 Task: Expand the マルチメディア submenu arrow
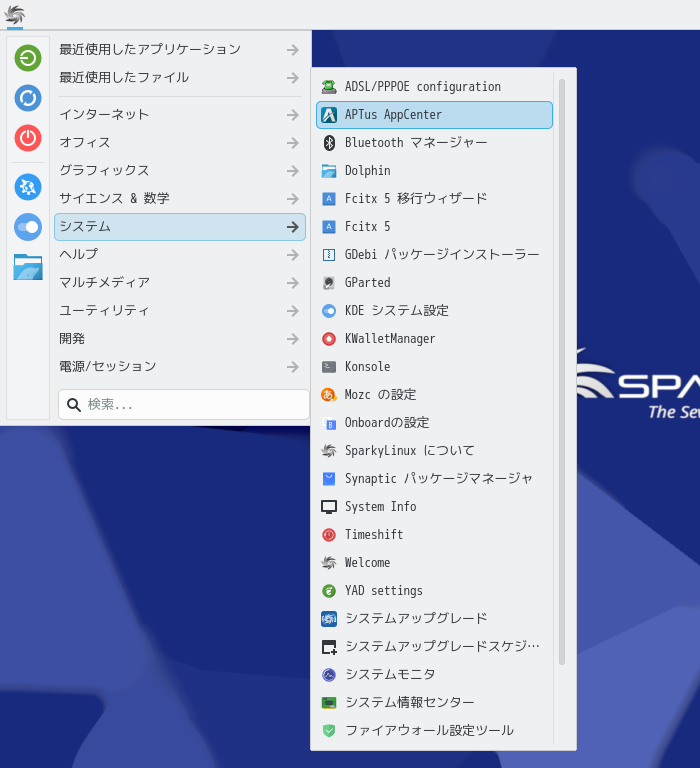point(292,283)
